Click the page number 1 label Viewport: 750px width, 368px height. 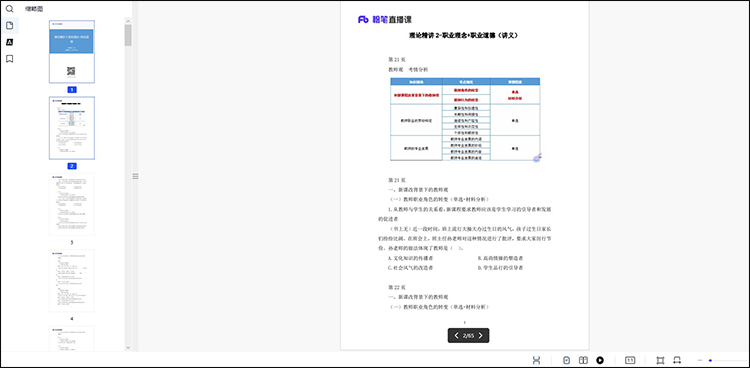tap(72, 89)
